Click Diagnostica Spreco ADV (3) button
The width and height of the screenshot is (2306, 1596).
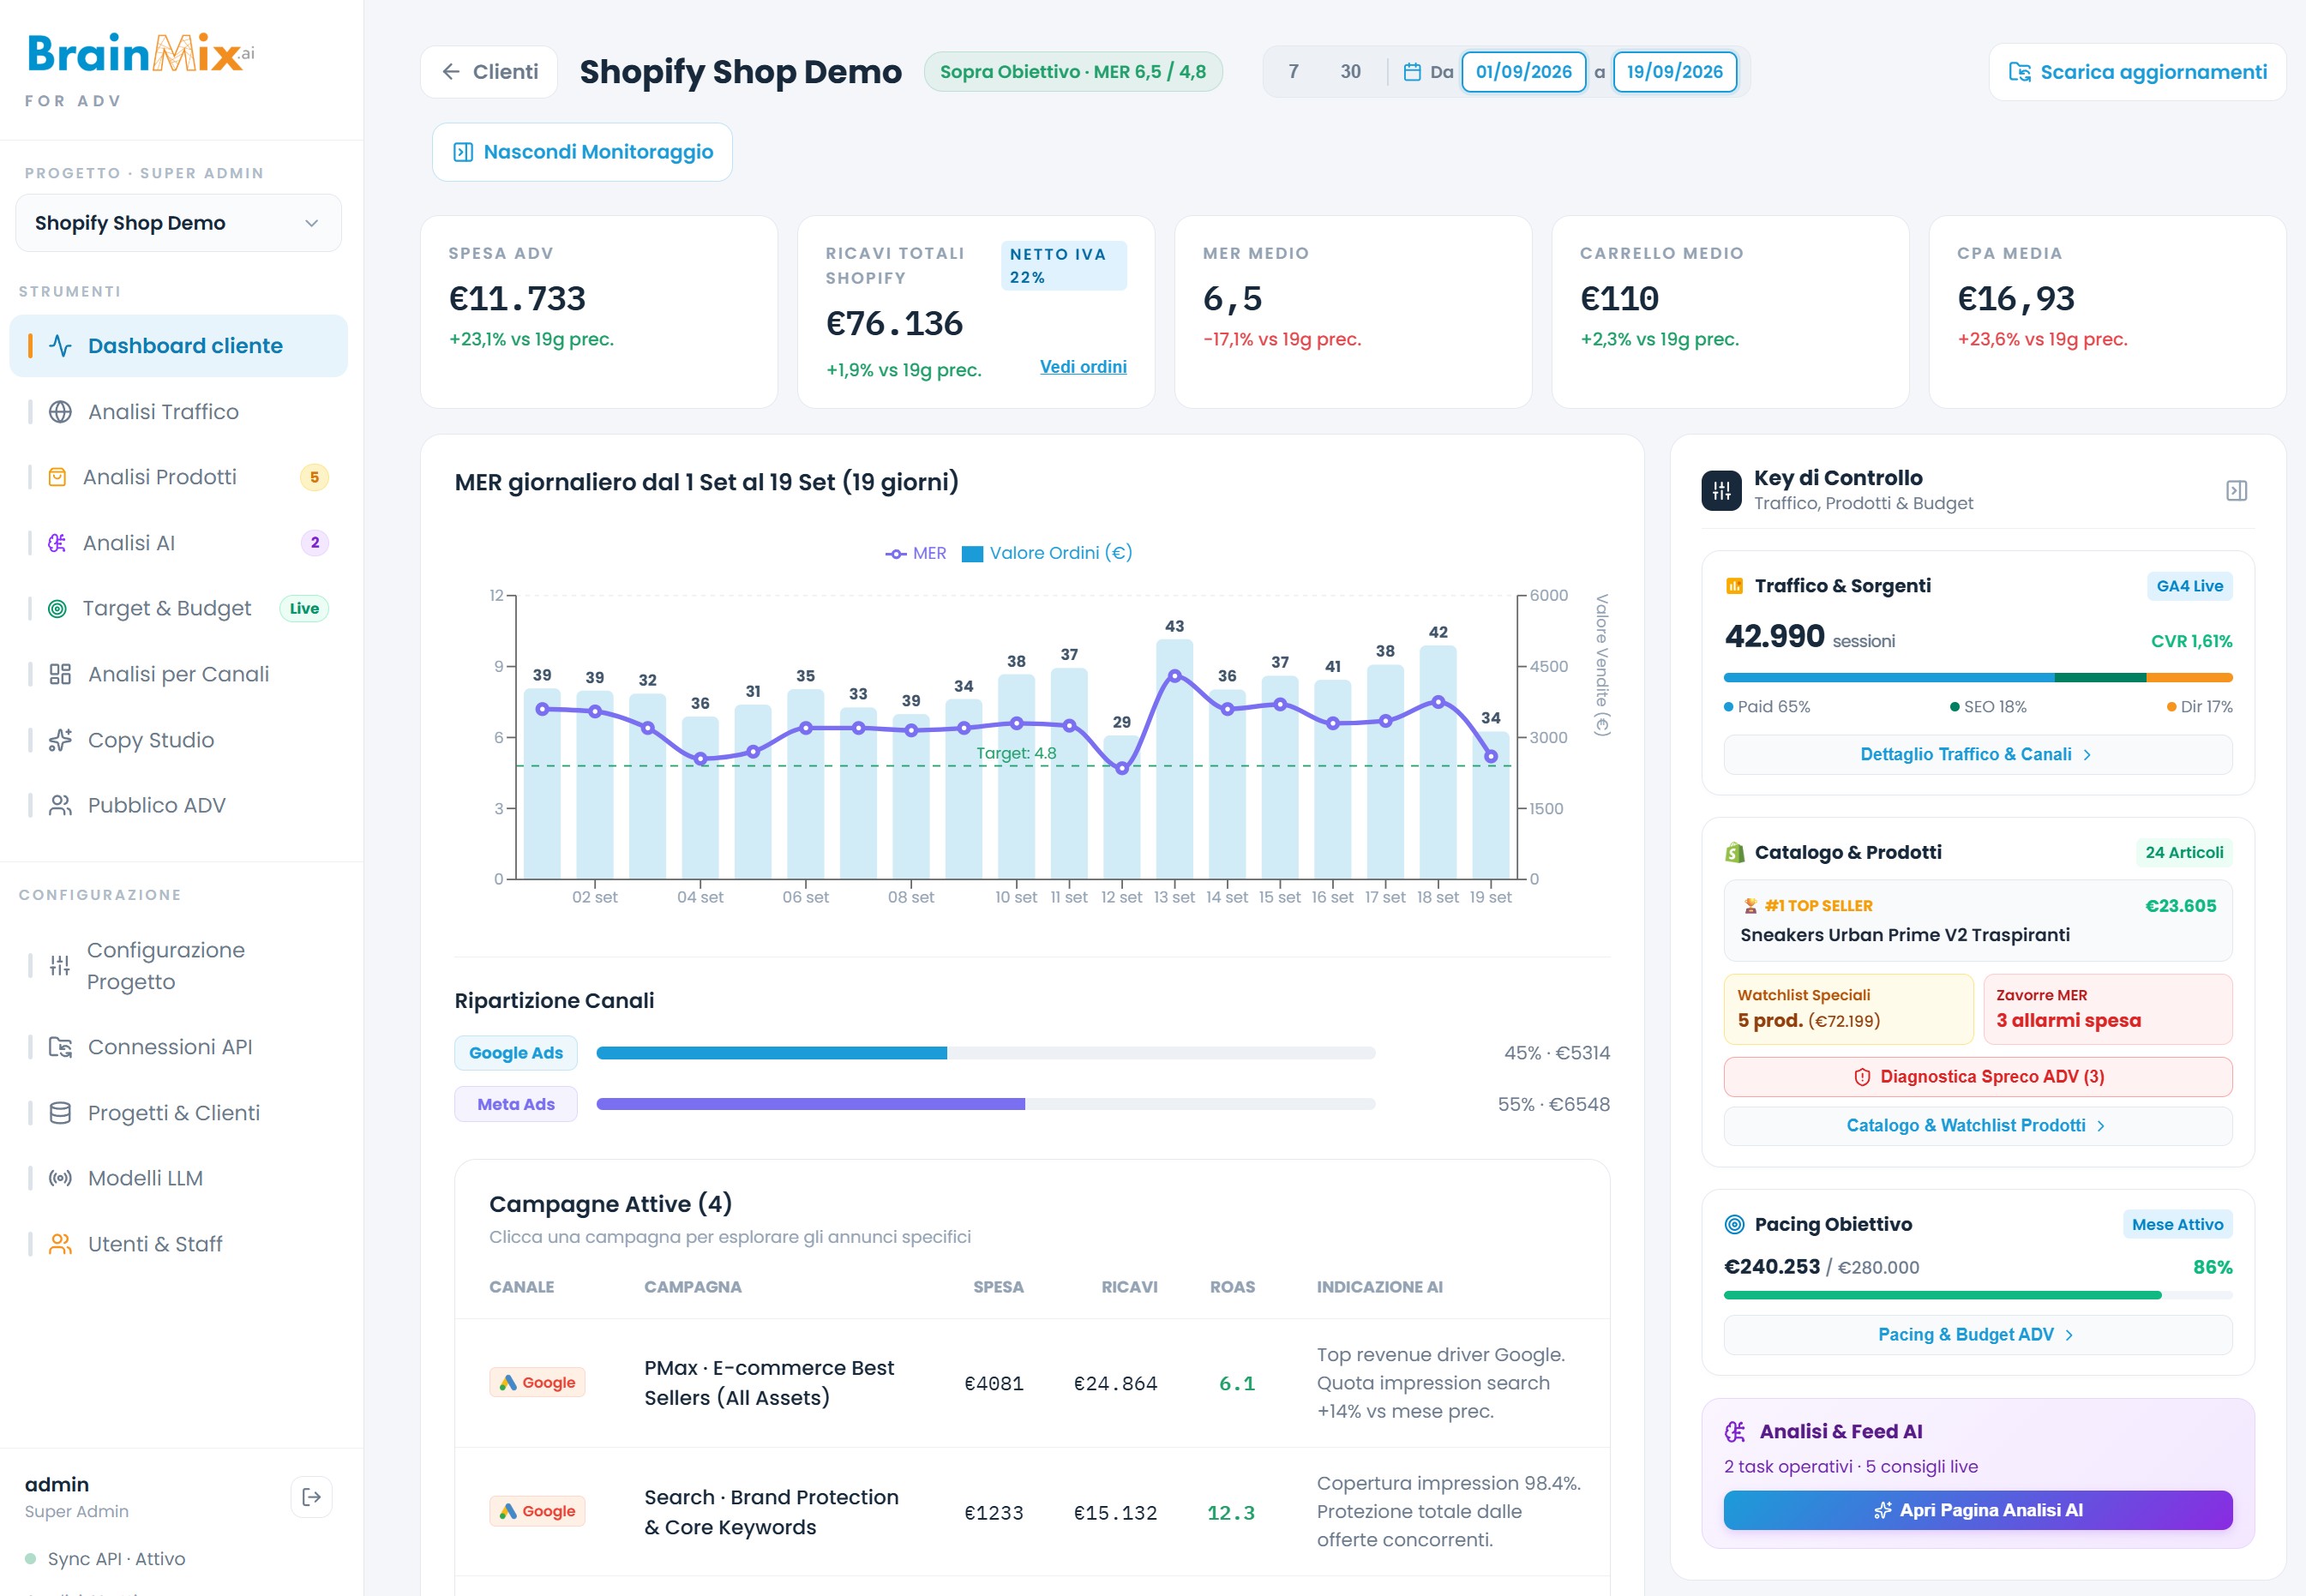(1977, 1077)
